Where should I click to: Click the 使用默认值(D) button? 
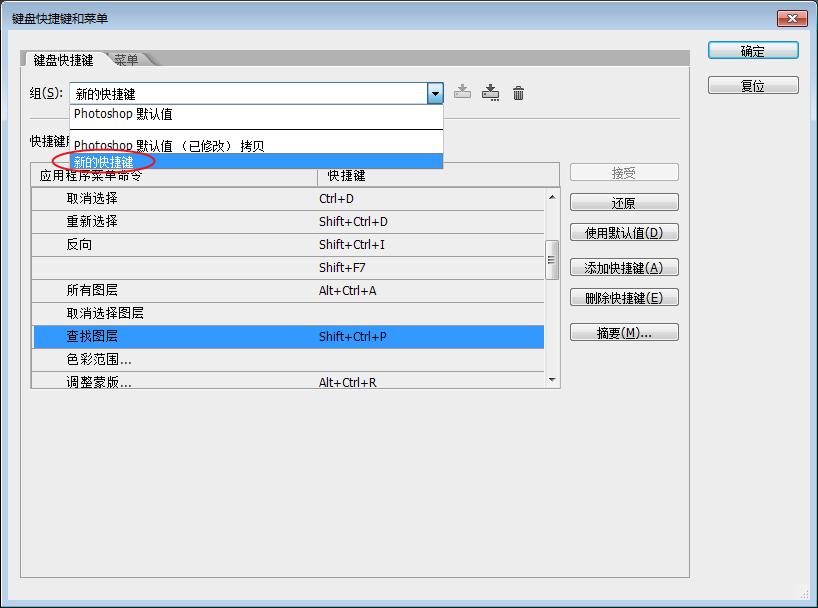(x=624, y=232)
